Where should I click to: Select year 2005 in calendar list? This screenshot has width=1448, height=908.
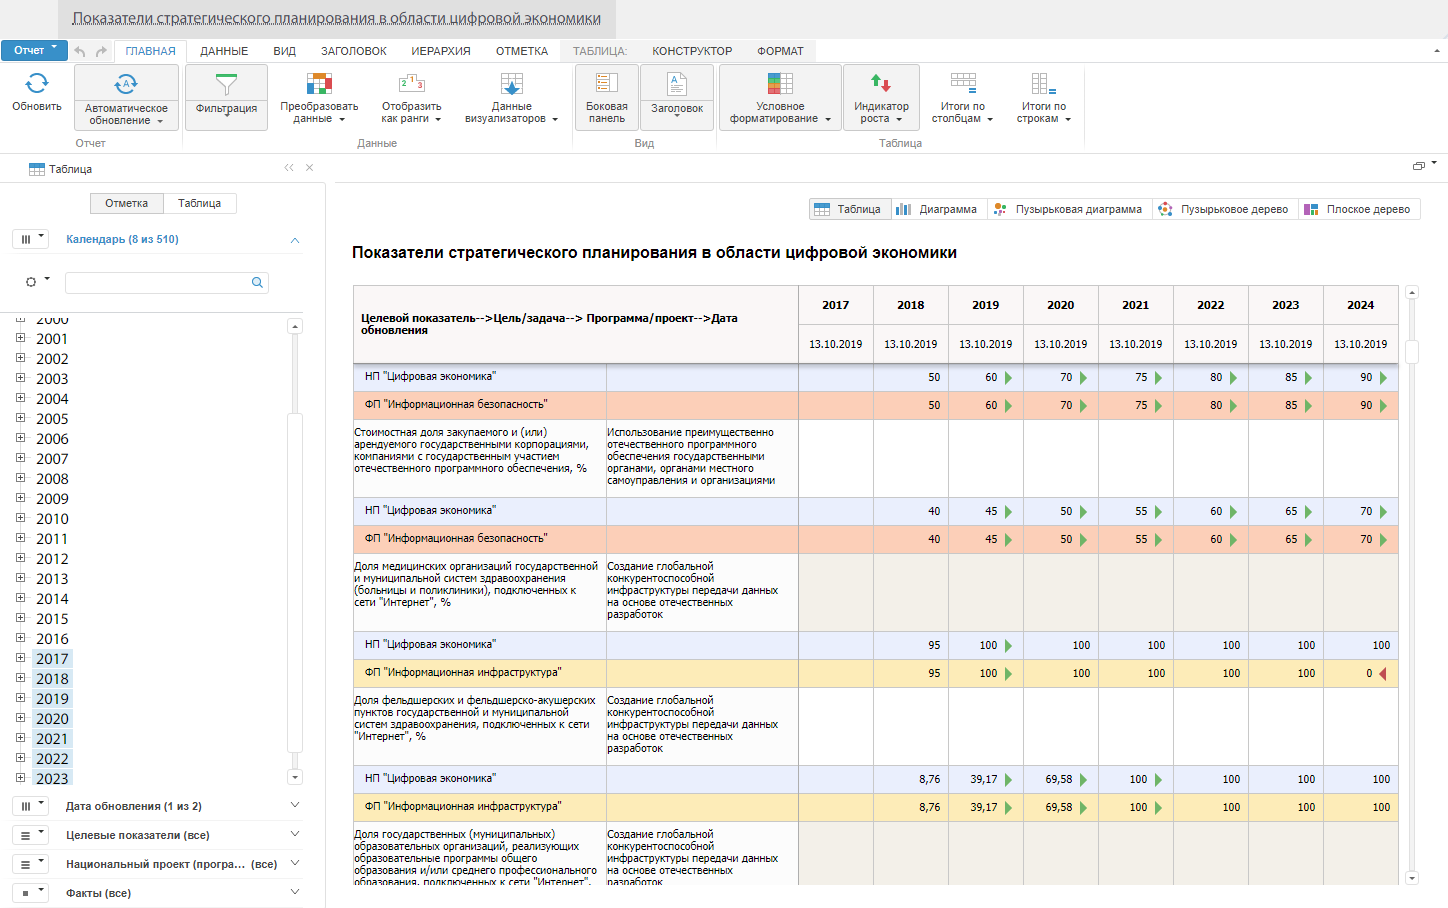pos(52,419)
